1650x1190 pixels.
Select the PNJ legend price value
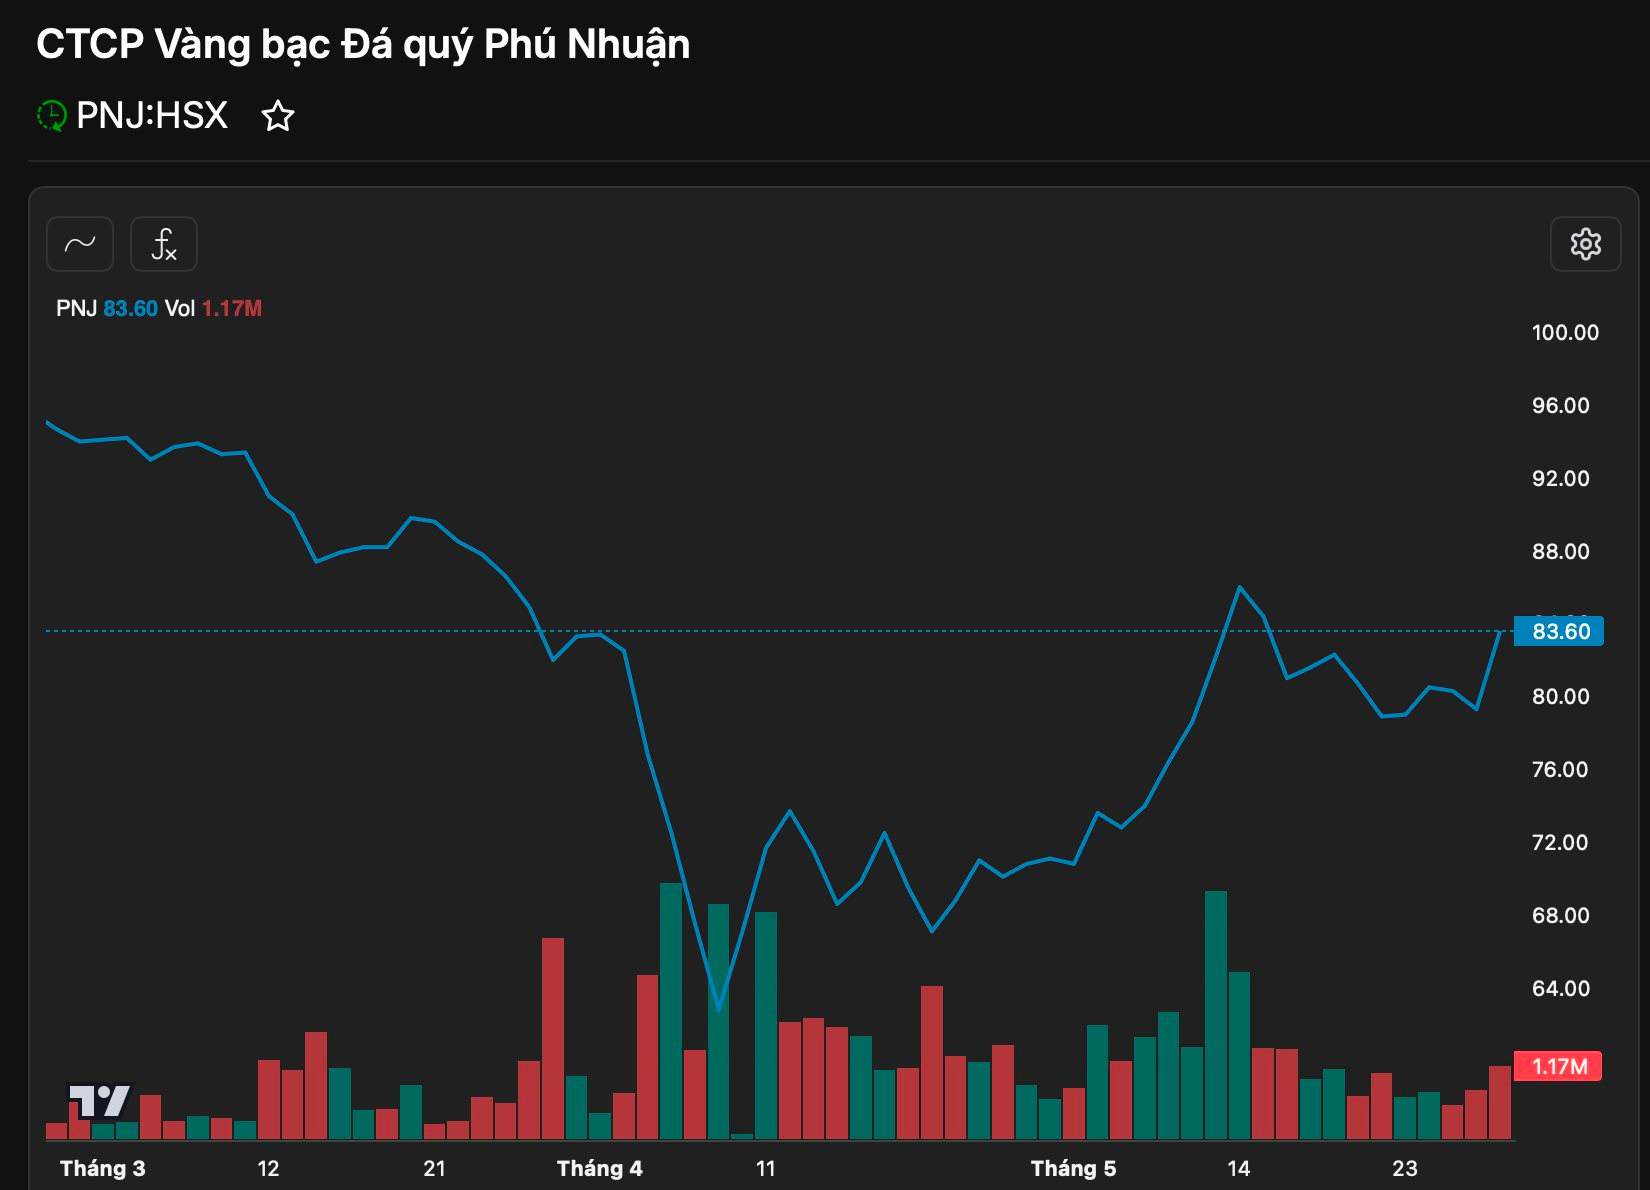[130, 308]
